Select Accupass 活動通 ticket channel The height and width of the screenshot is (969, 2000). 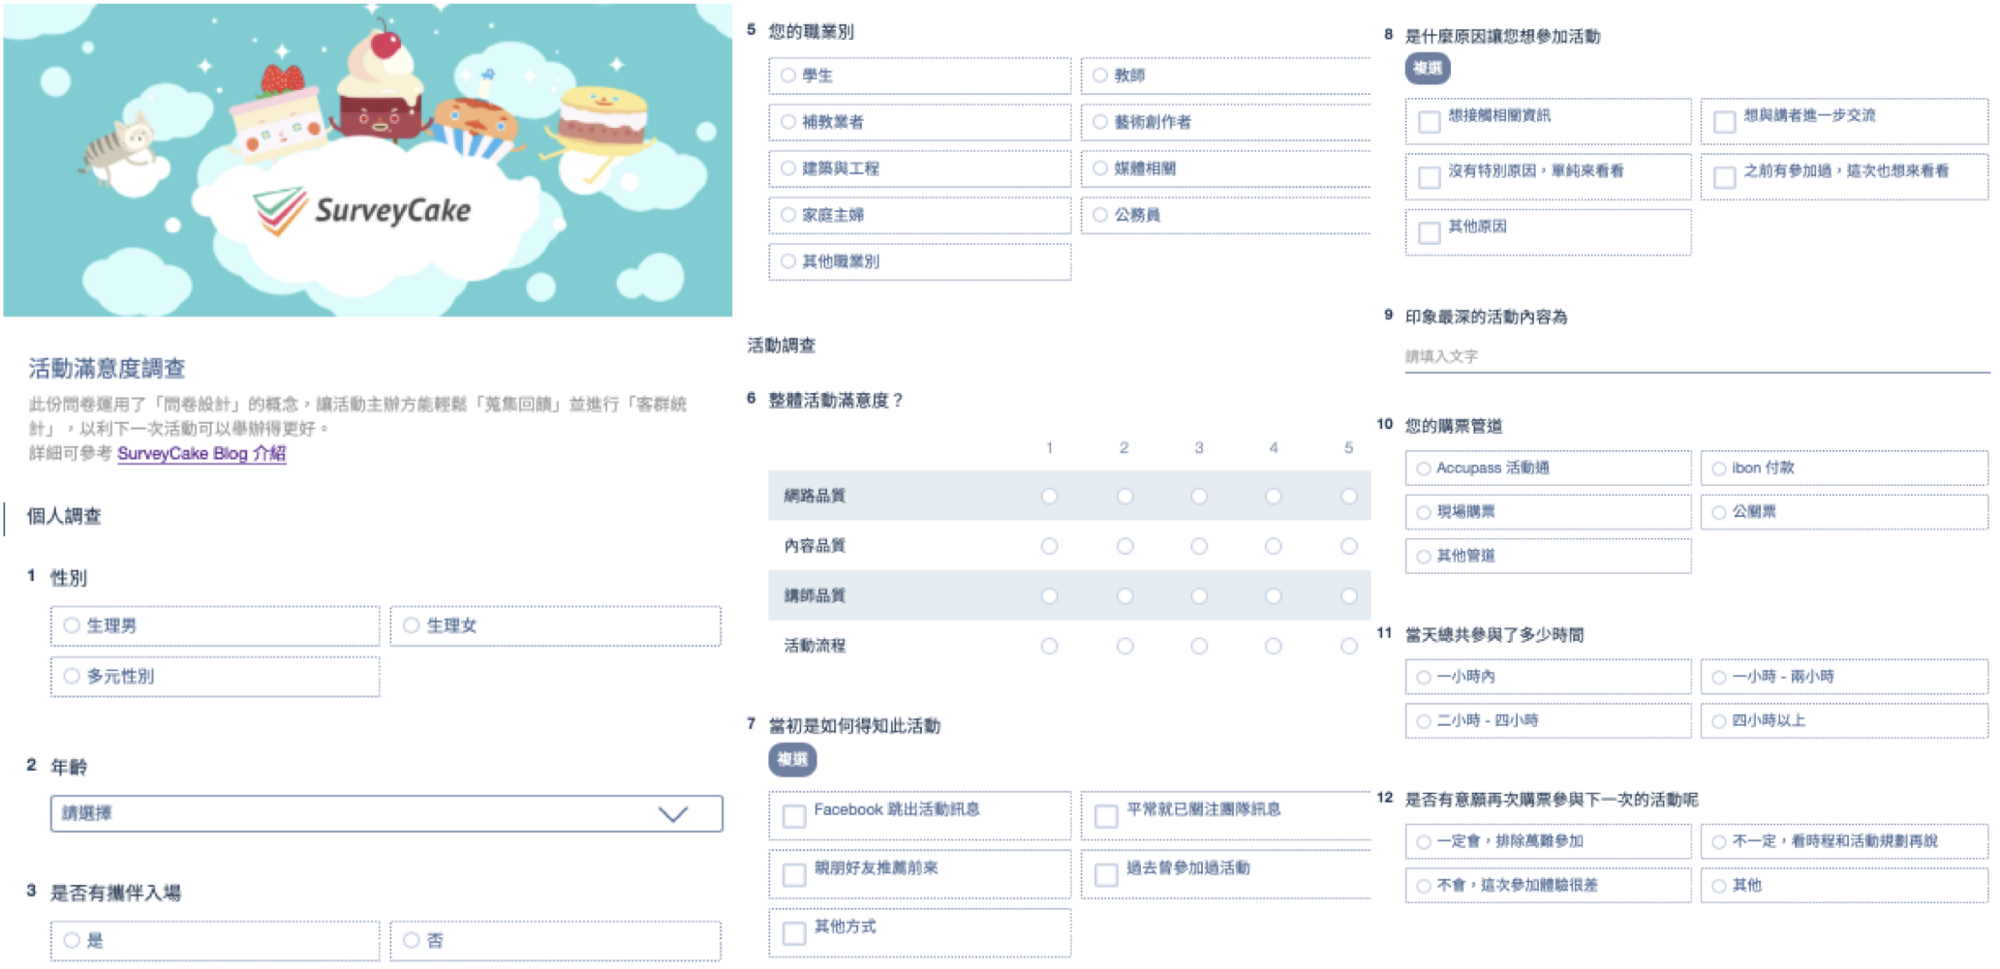[x=1423, y=469]
